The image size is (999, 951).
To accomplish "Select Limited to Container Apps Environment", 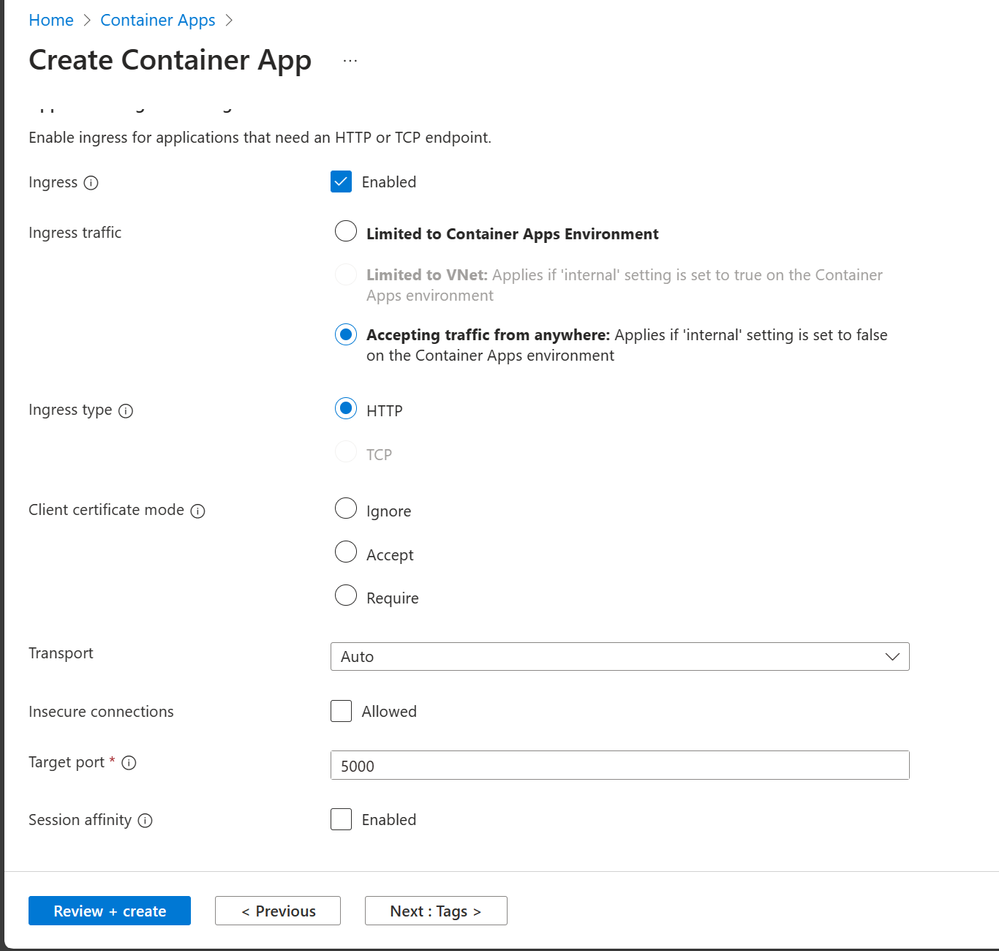I will (x=346, y=232).
